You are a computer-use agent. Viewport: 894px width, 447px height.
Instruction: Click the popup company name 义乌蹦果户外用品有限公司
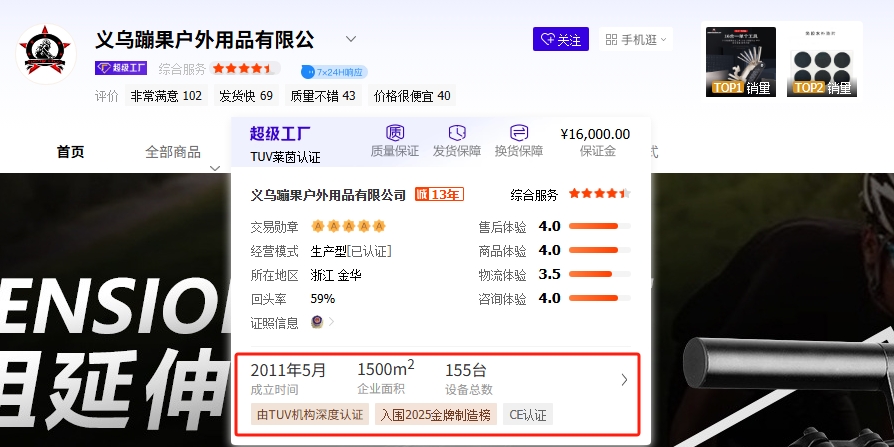328,195
